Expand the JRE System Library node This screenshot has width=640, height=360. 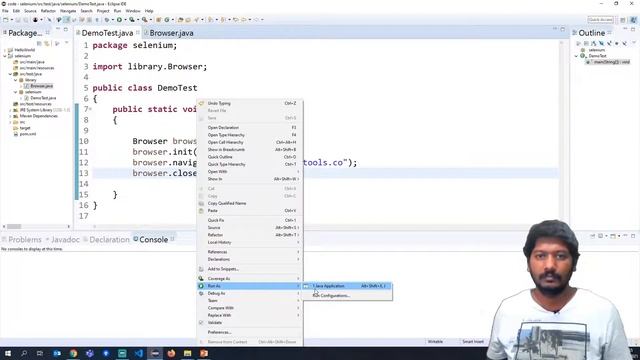(x=10, y=110)
